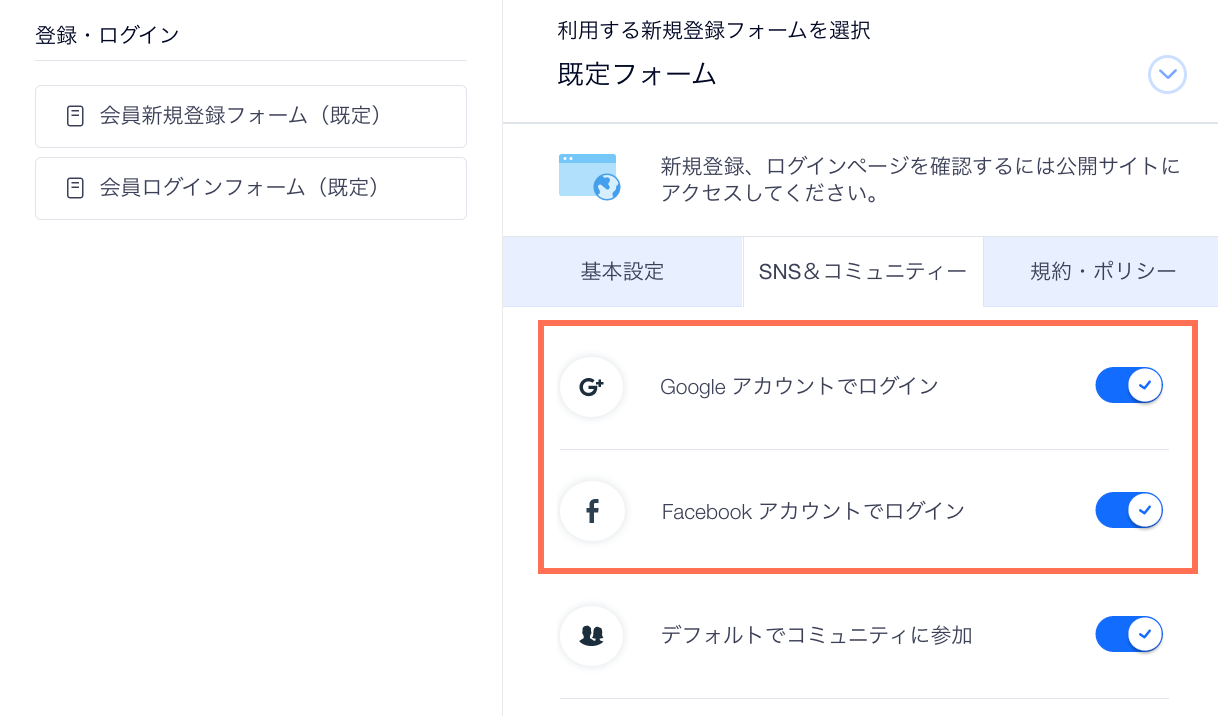
Task: Click the form icon beside 会員新規登録フォーム（既定）
Action: 74,116
